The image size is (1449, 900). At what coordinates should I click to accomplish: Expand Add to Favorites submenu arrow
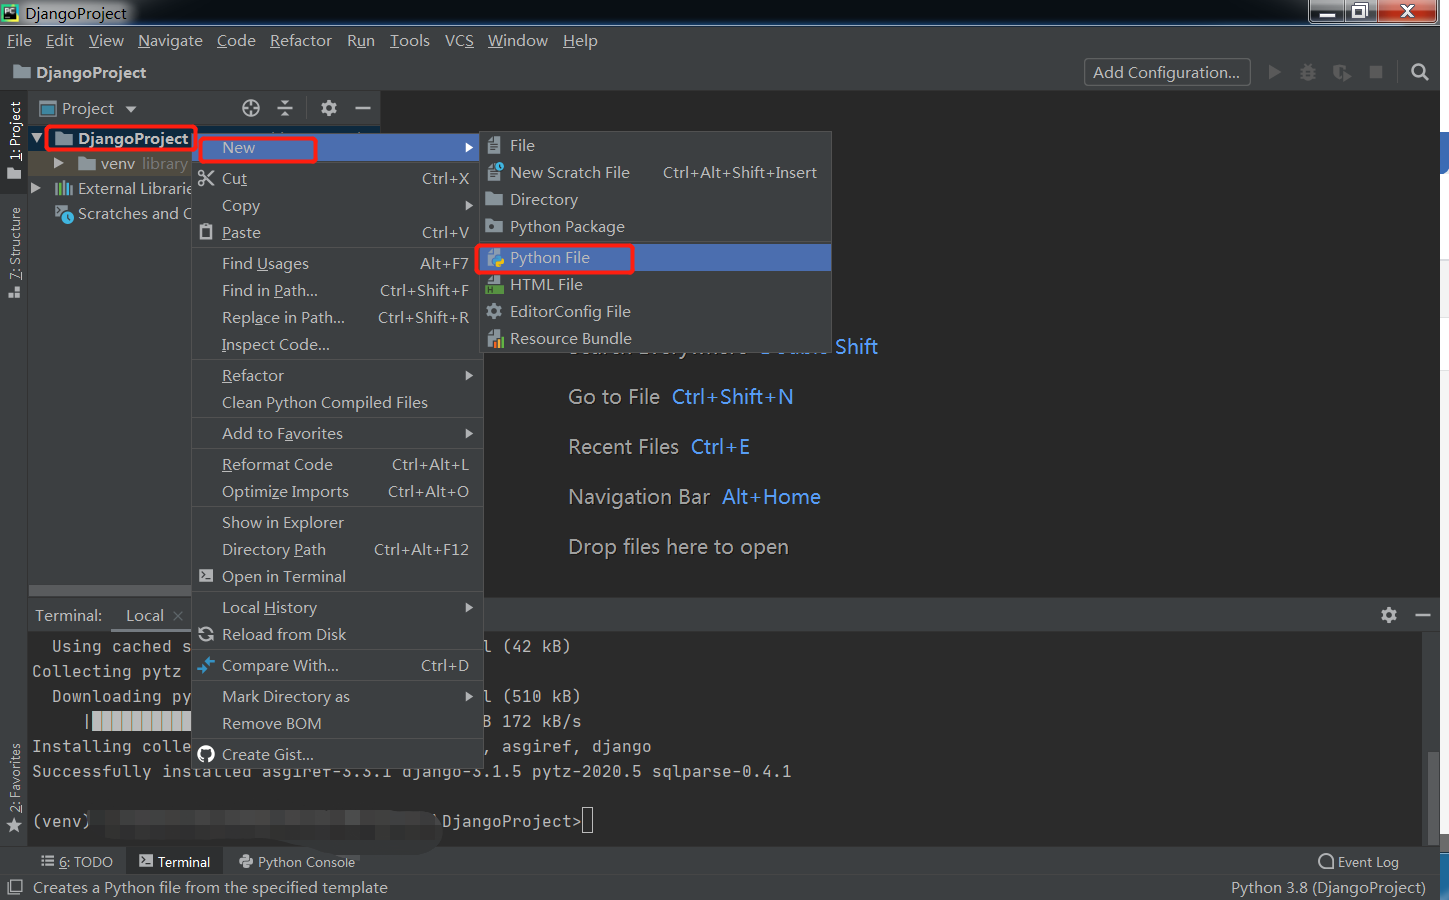[x=469, y=433]
